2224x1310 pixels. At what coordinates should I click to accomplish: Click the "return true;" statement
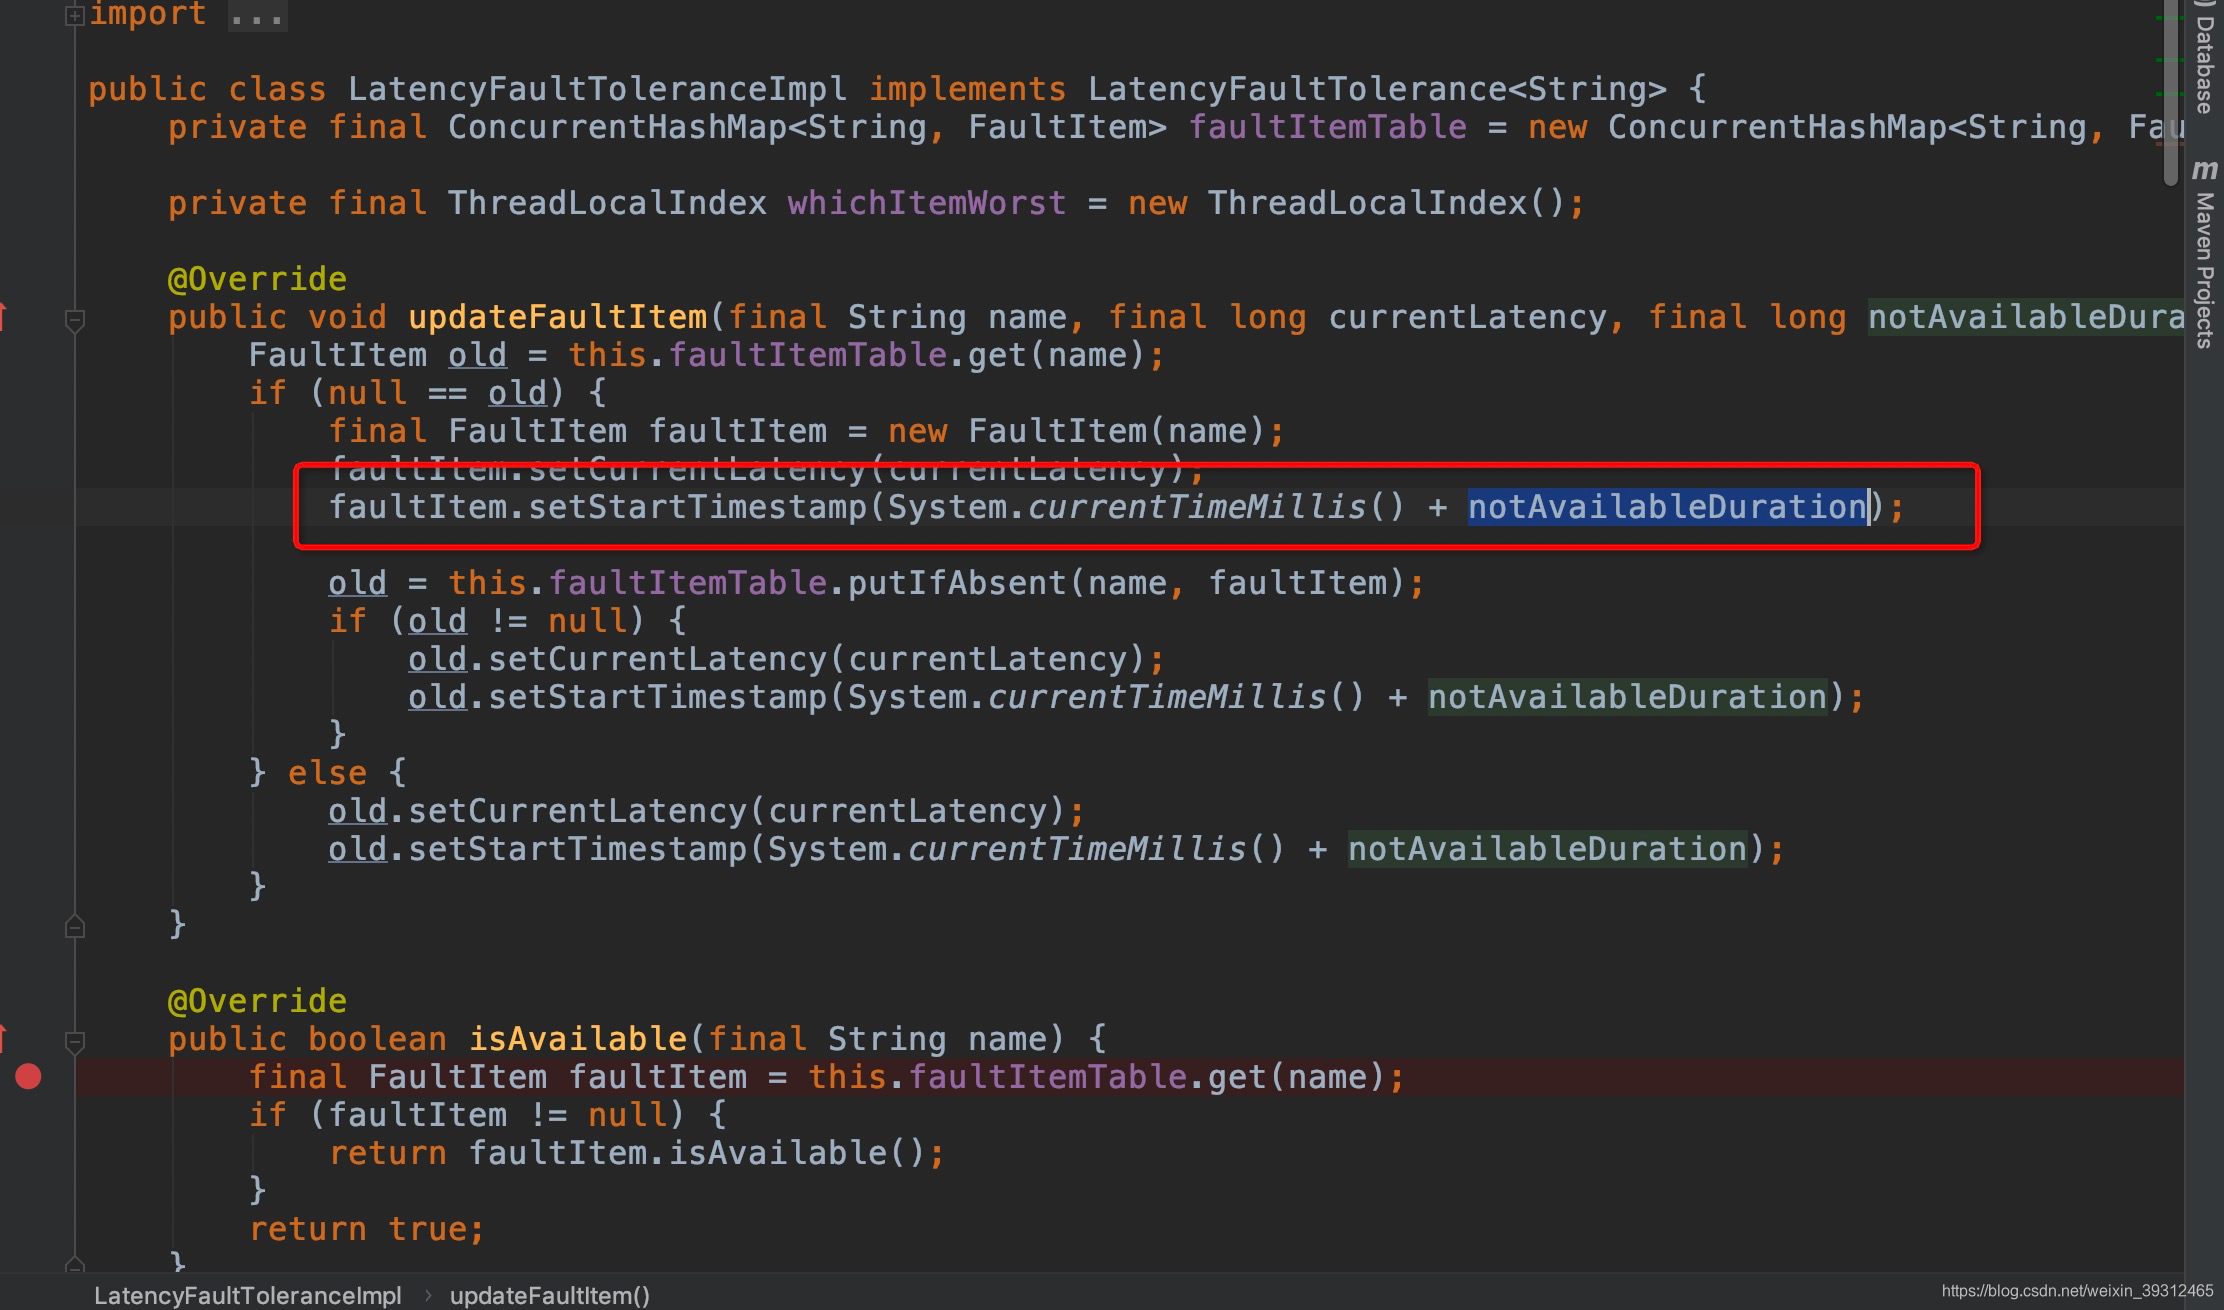pos(367,1229)
